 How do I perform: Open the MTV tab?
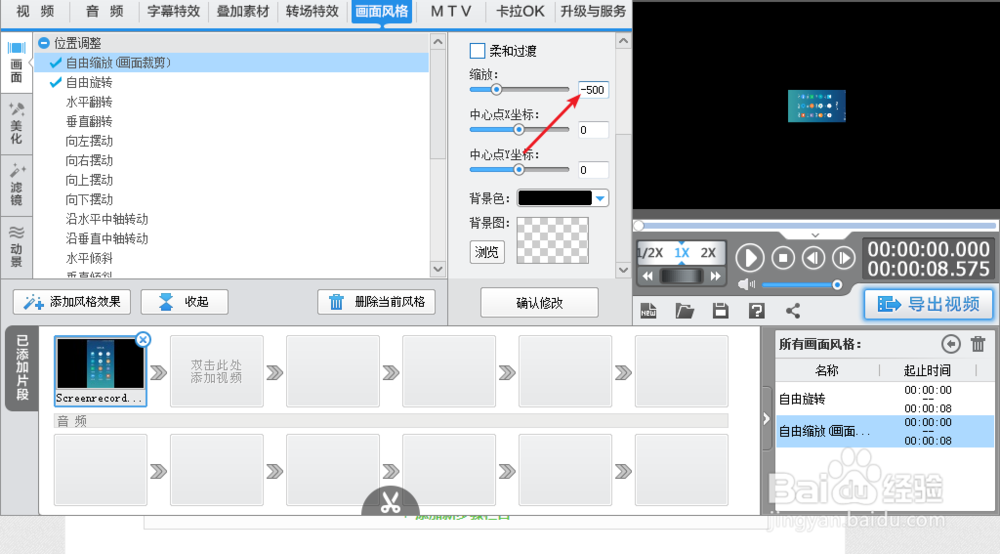pos(451,11)
